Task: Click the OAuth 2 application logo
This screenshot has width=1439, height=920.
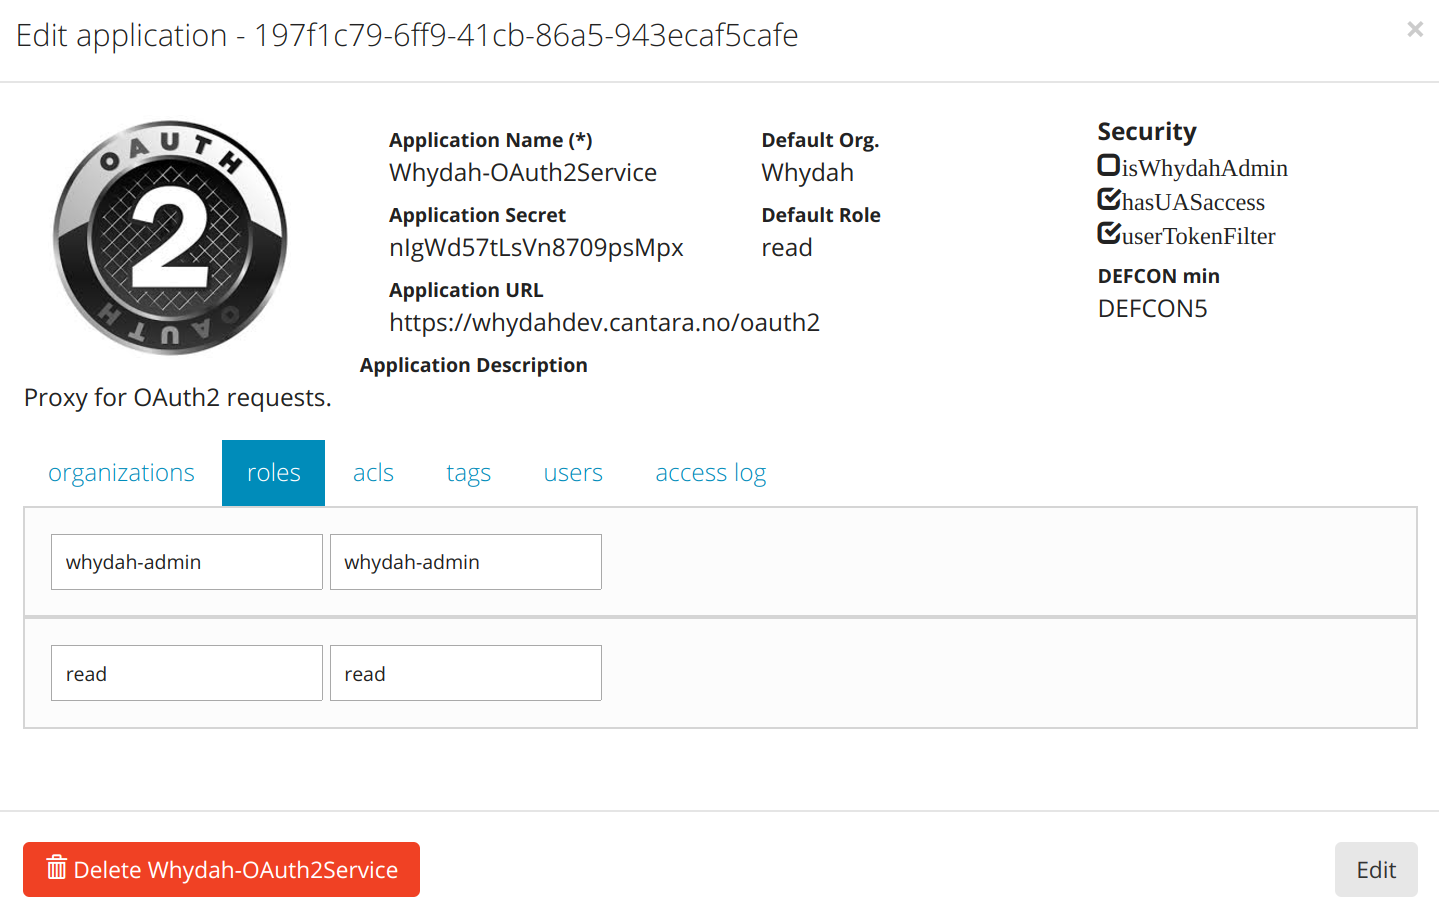Action: click(x=170, y=238)
